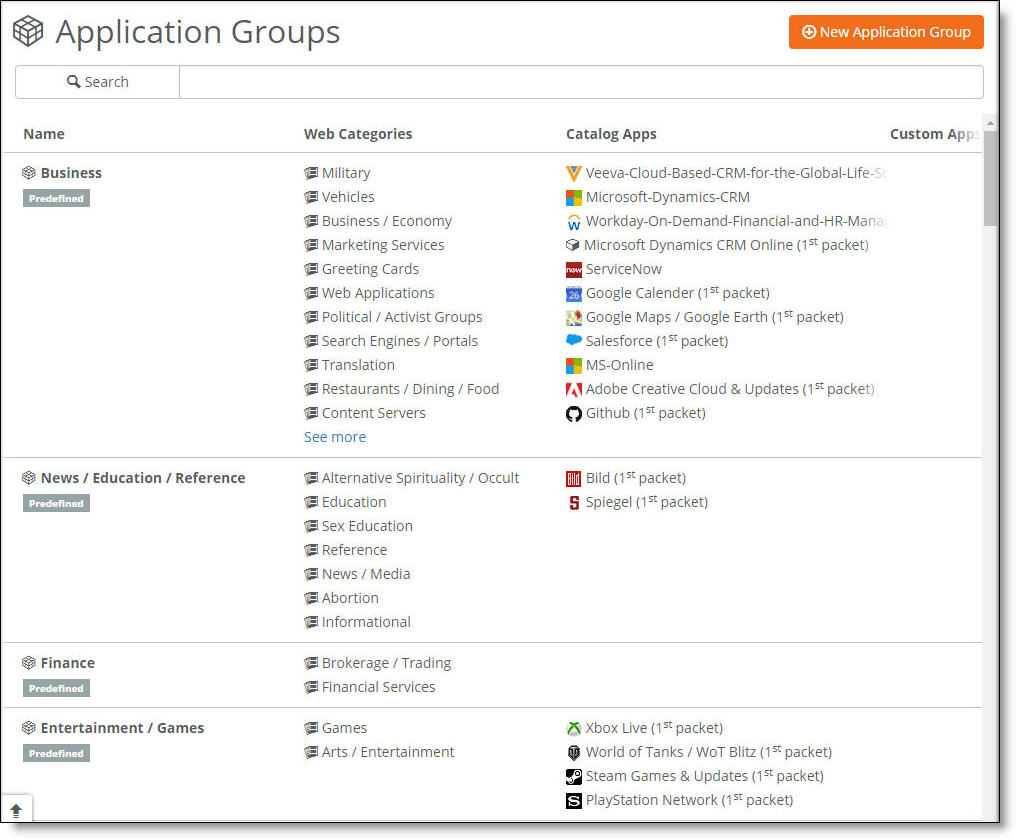Select the Web Applications category
Image resolution: width=1016 pixels, height=839 pixels.
click(378, 293)
